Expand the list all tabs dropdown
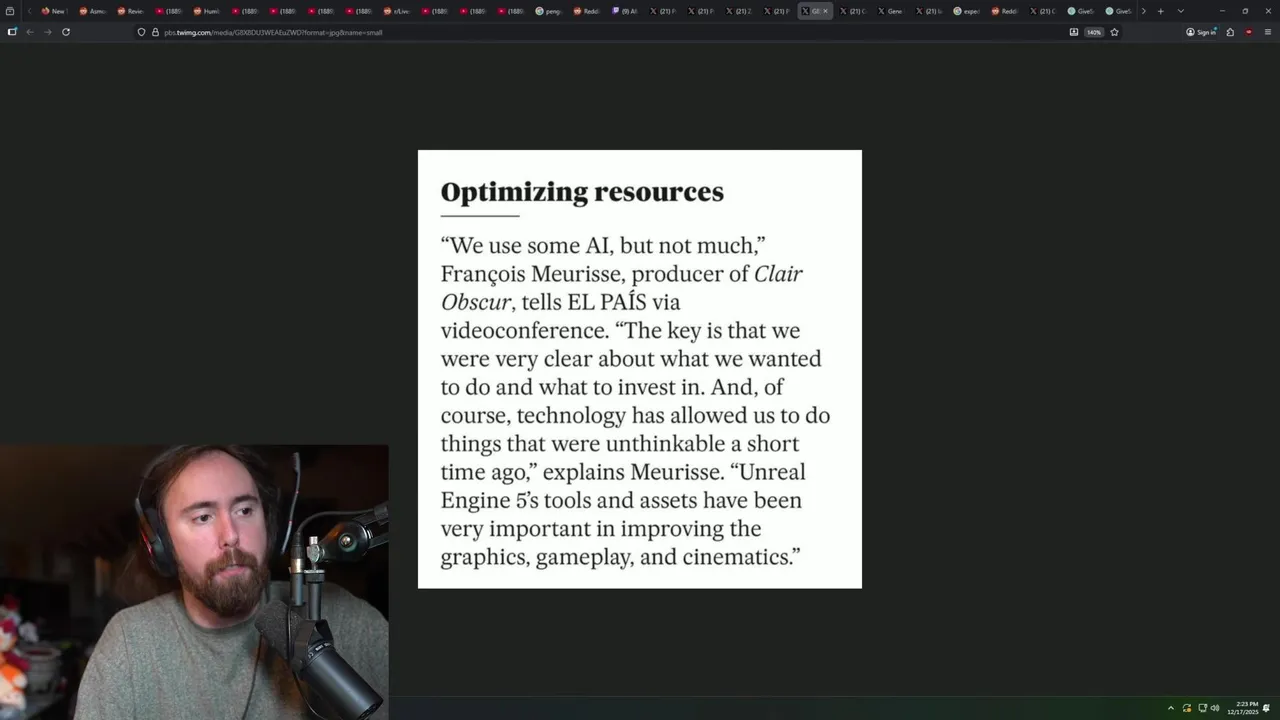The height and width of the screenshot is (720, 1280). click(1180, 11)
